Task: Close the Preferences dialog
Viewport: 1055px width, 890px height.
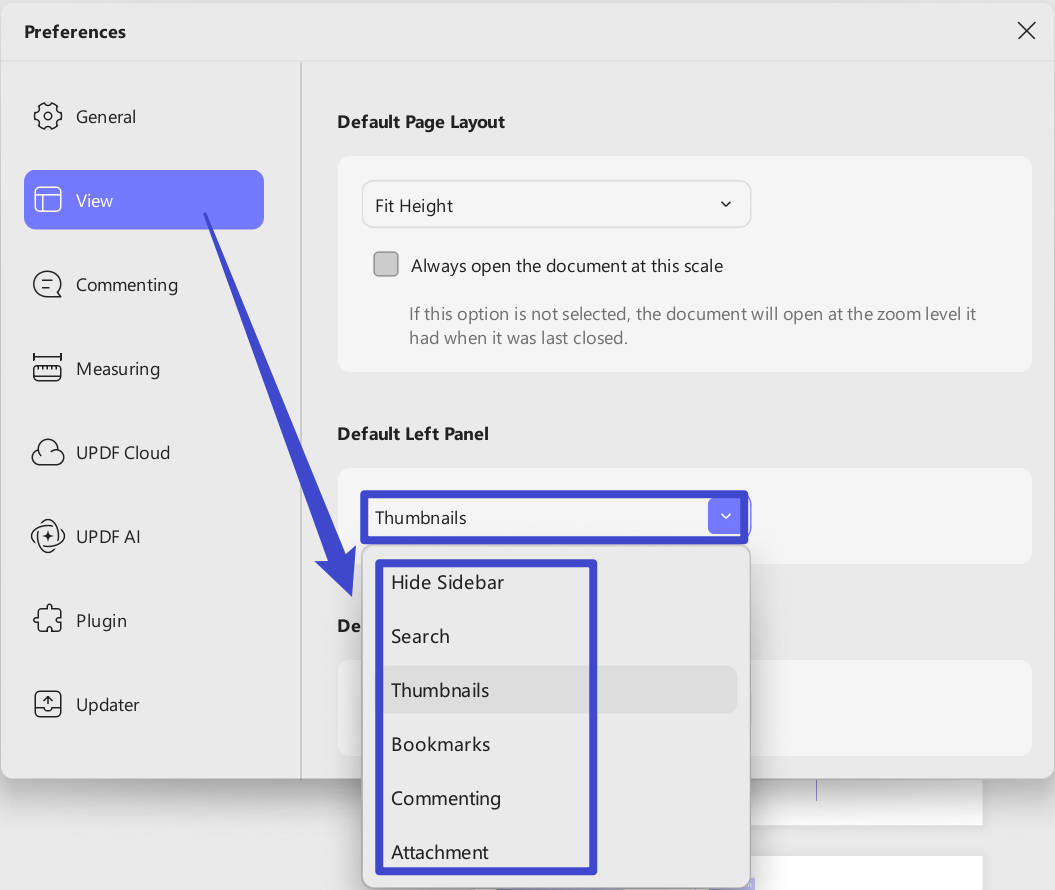Action: pyautogui.click(x=1026, y=31)
